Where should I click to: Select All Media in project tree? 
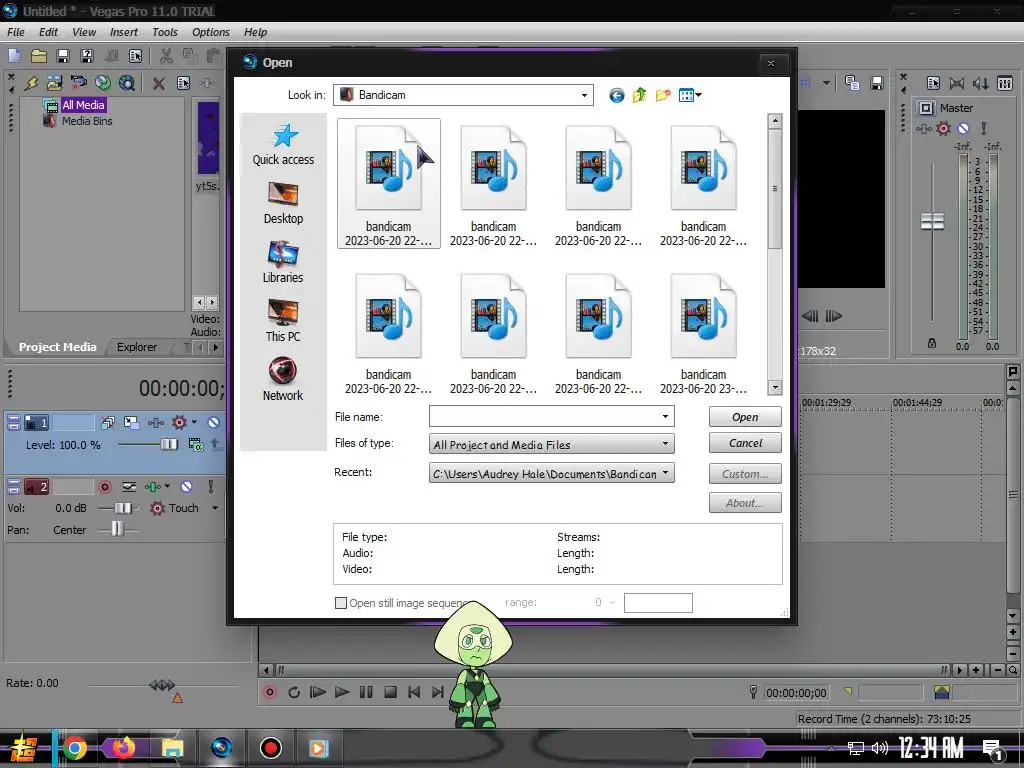pyautogui.click(x=83, y=105)
